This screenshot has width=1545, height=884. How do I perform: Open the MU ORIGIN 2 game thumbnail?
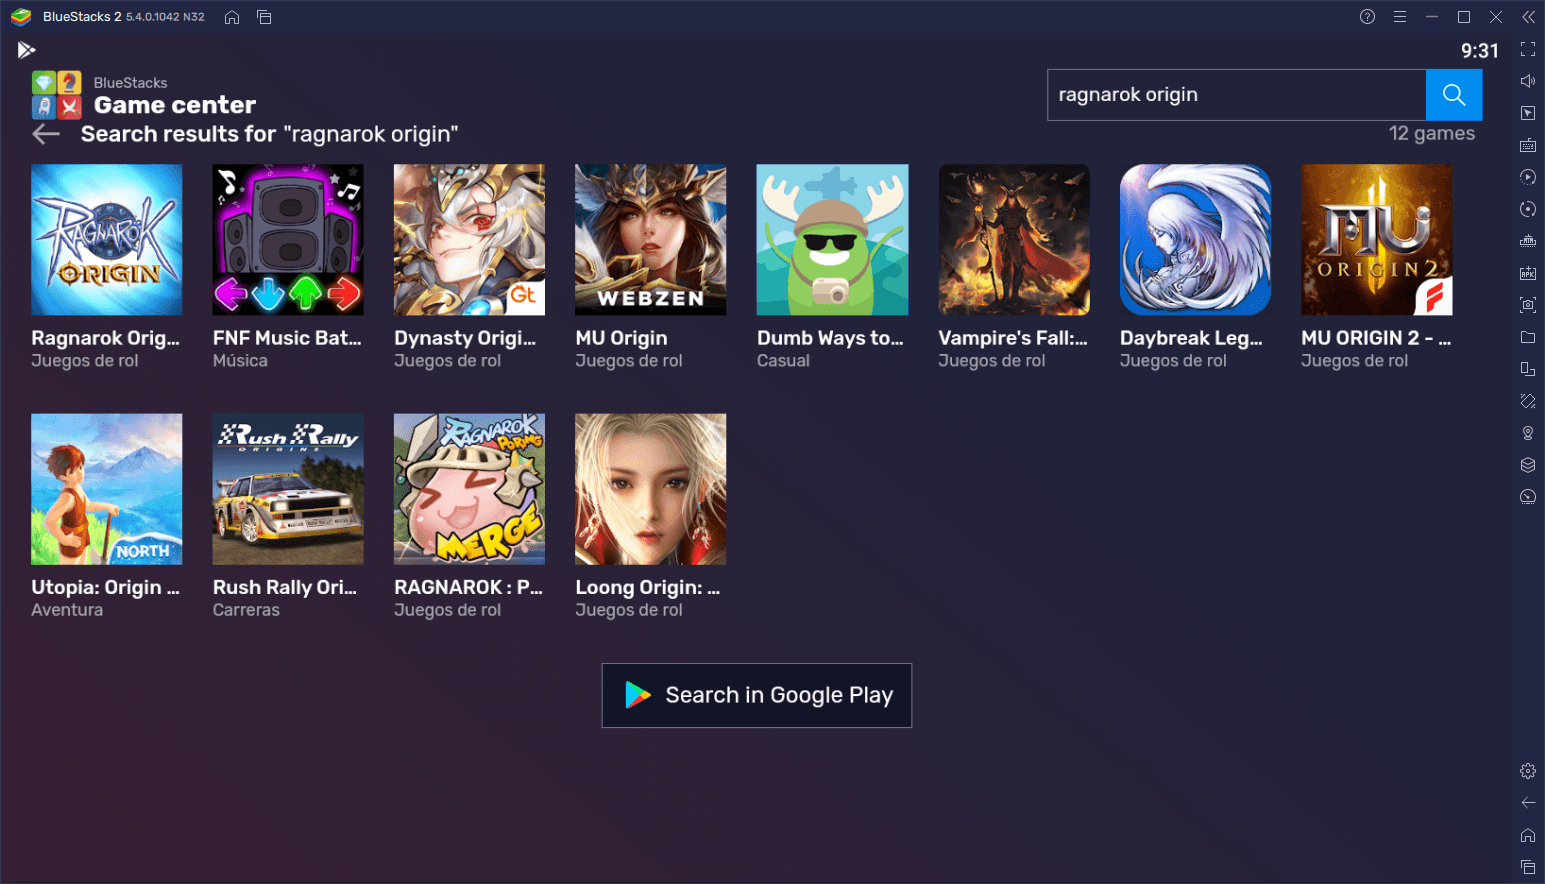tap(1377, 240)
